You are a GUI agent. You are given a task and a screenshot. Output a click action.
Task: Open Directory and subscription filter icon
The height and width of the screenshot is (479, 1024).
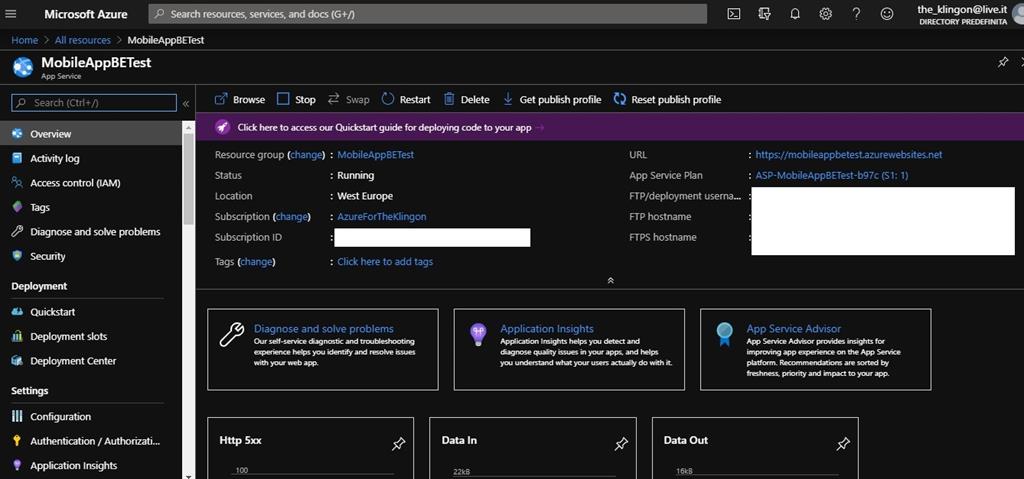pos(765,14)
